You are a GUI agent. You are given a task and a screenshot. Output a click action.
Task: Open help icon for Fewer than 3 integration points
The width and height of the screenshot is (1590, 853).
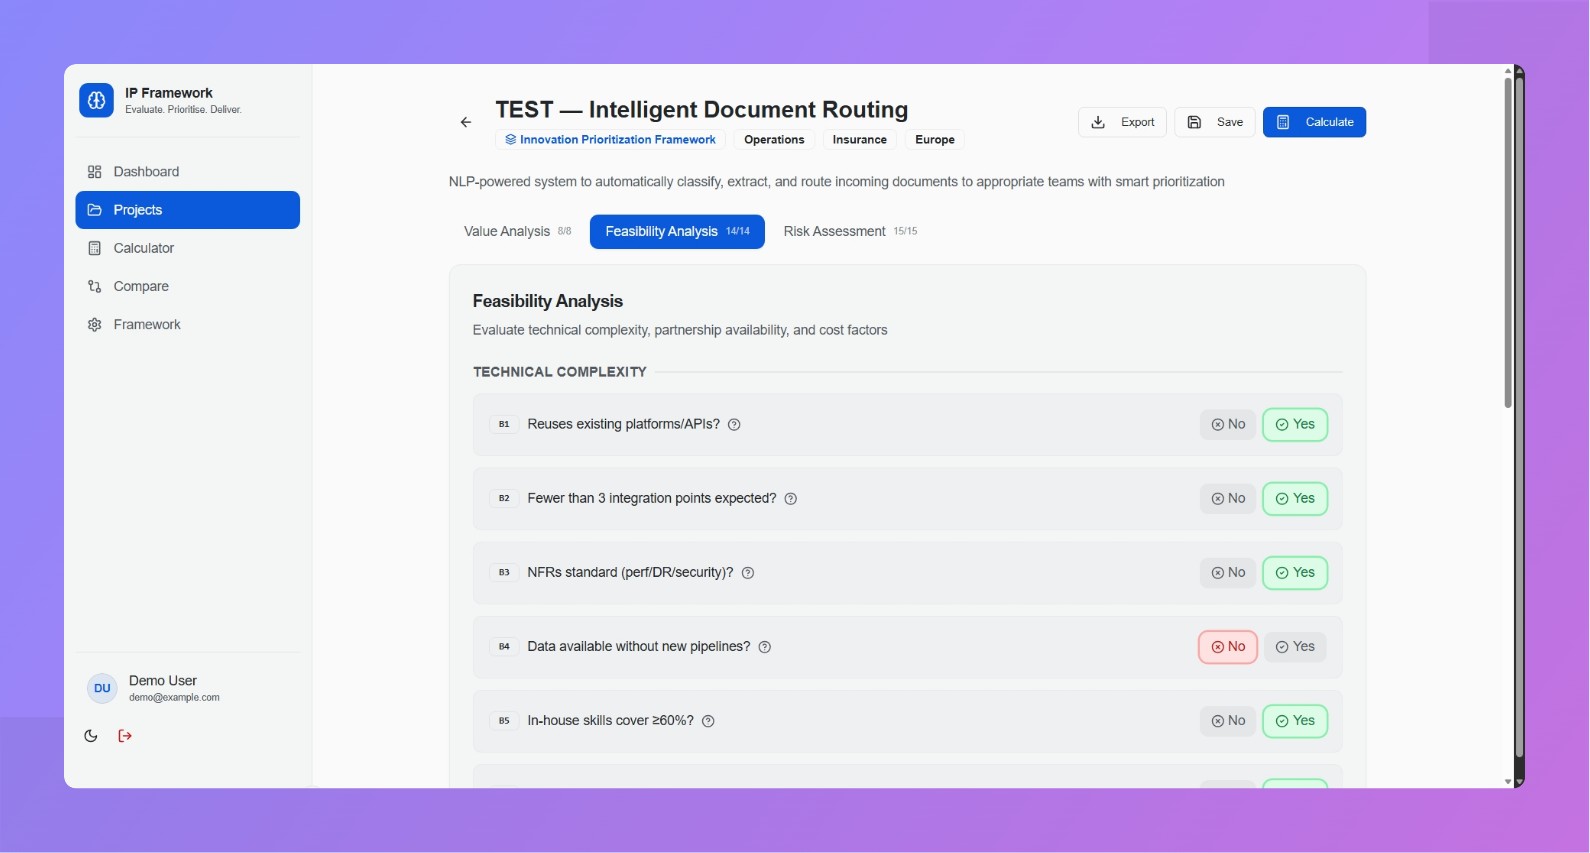pyautogui.click(x=791, y=499)
